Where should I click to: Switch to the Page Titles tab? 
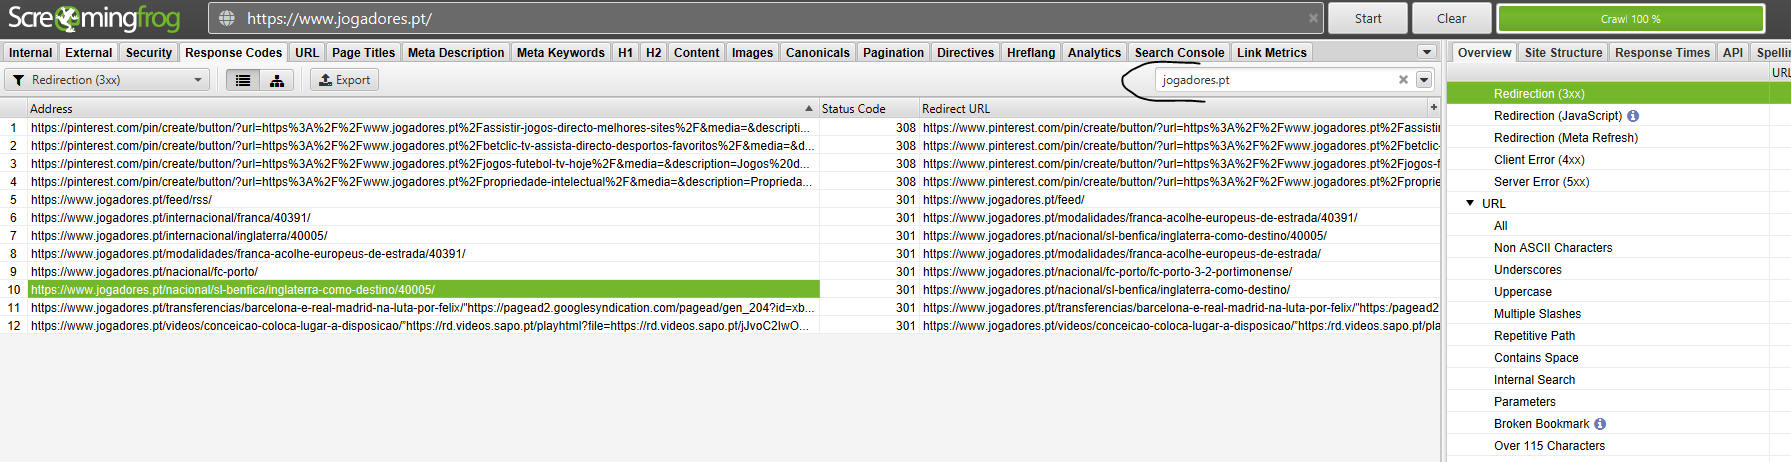click(x=363, y=53)
